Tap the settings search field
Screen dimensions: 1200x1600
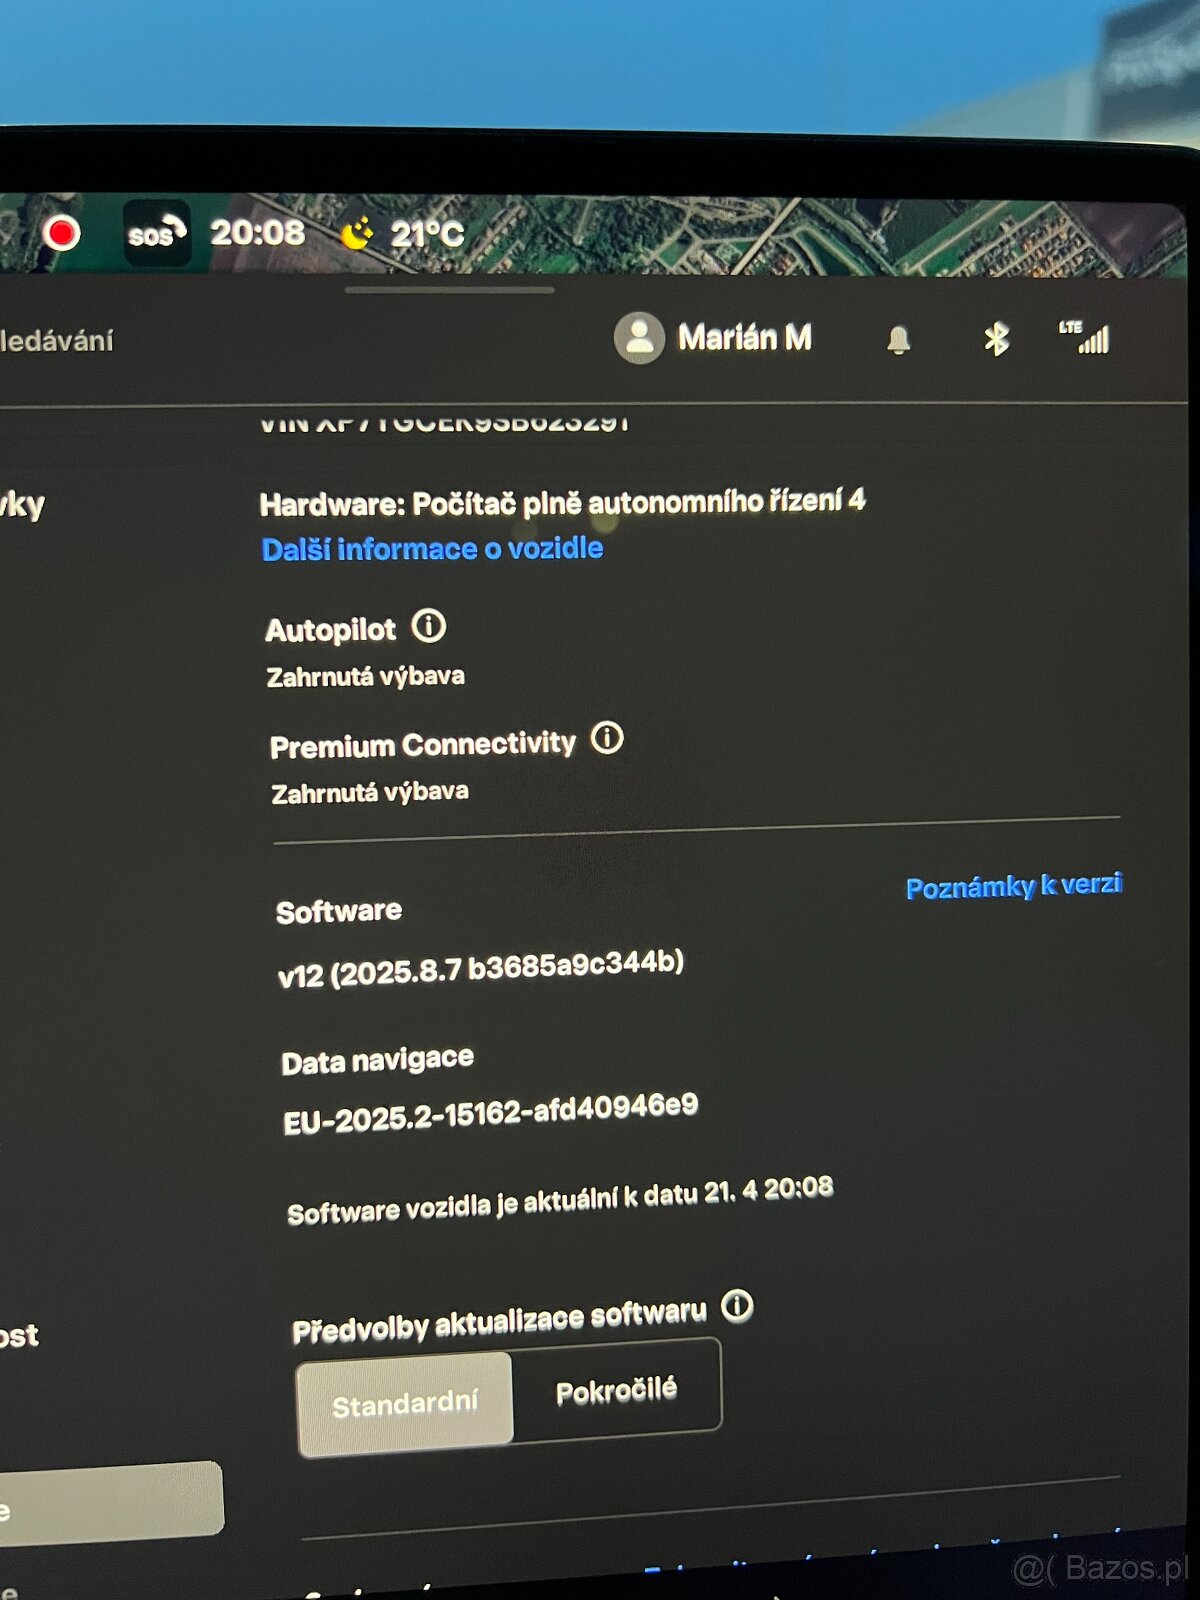point(57,341)
